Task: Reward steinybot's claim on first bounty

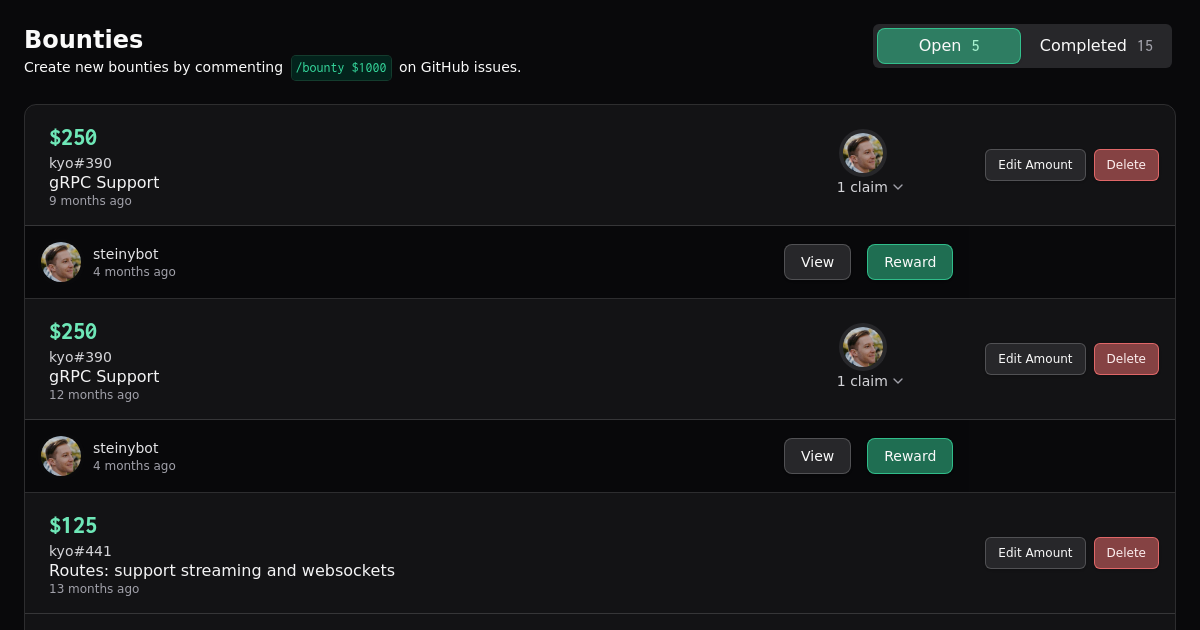Action: (x=910, y=262)
